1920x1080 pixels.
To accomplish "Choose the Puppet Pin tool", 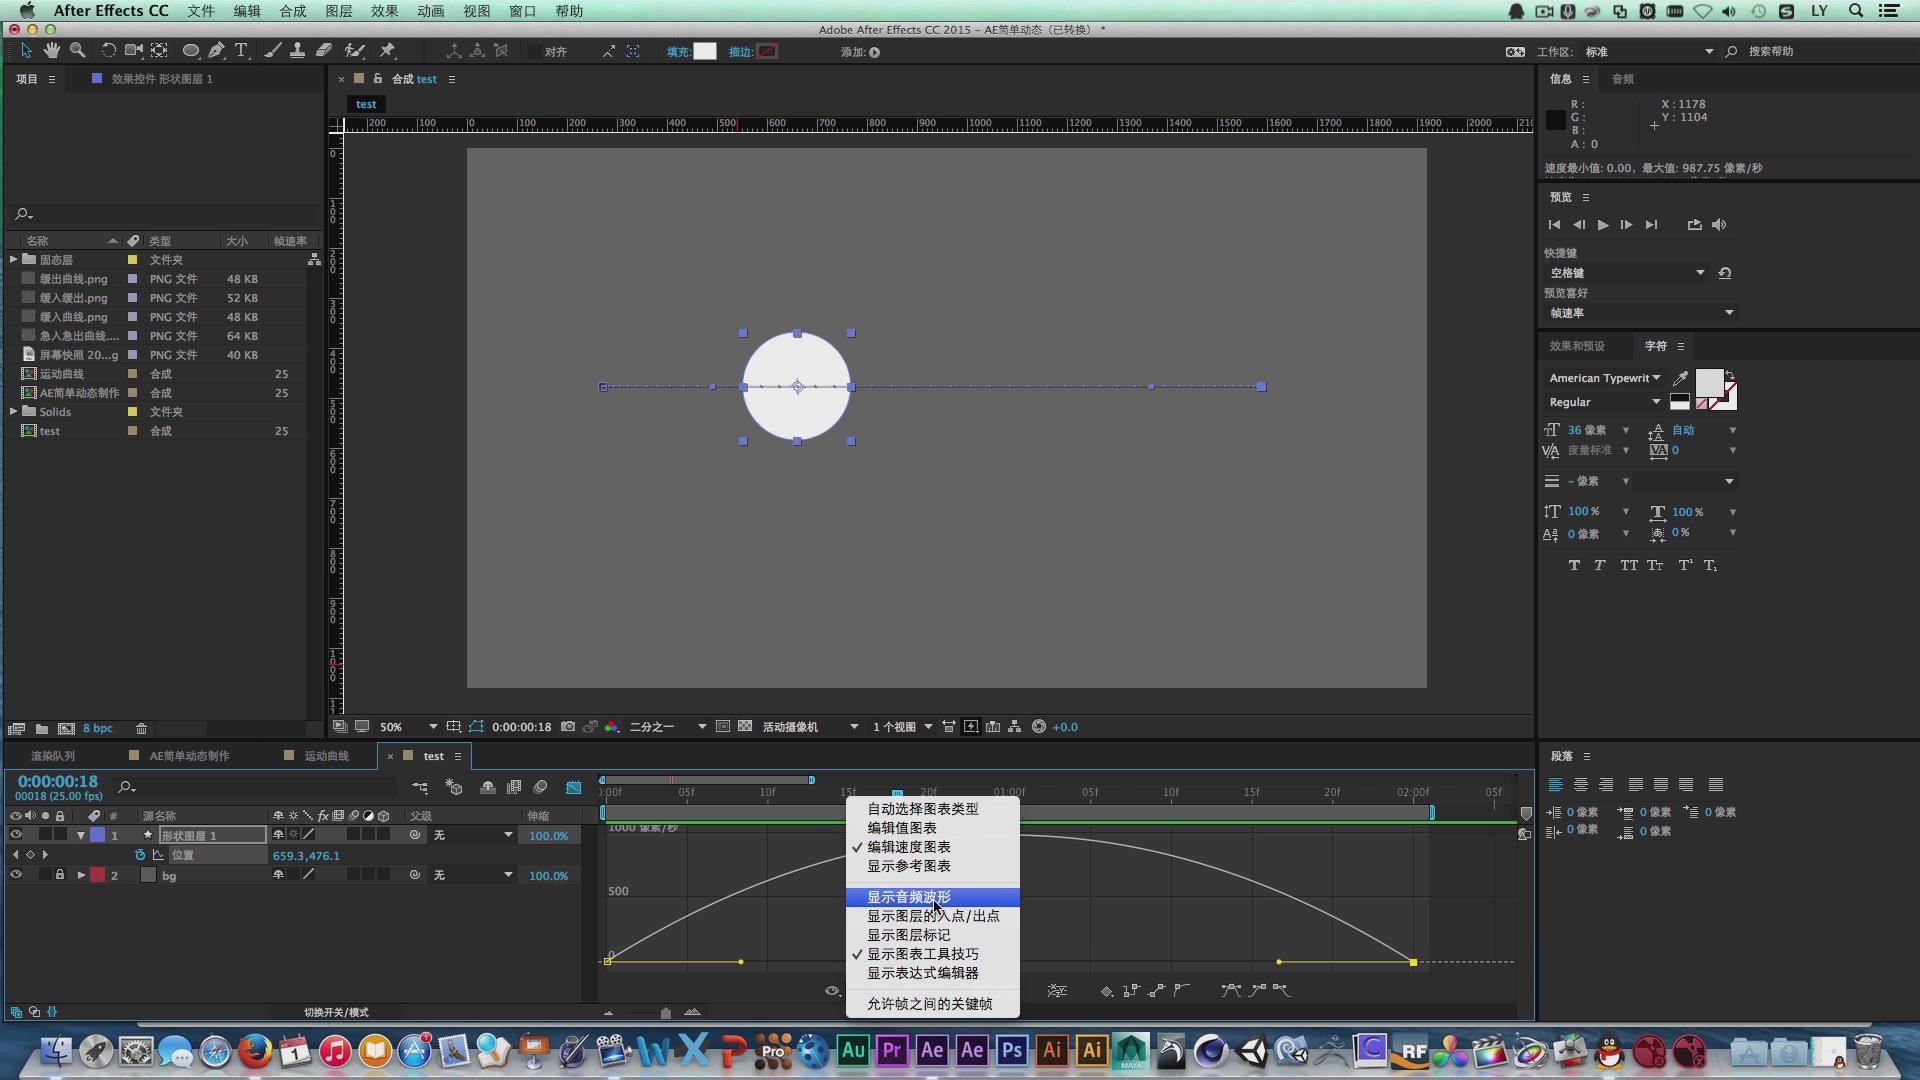I will tap(388, 51).
